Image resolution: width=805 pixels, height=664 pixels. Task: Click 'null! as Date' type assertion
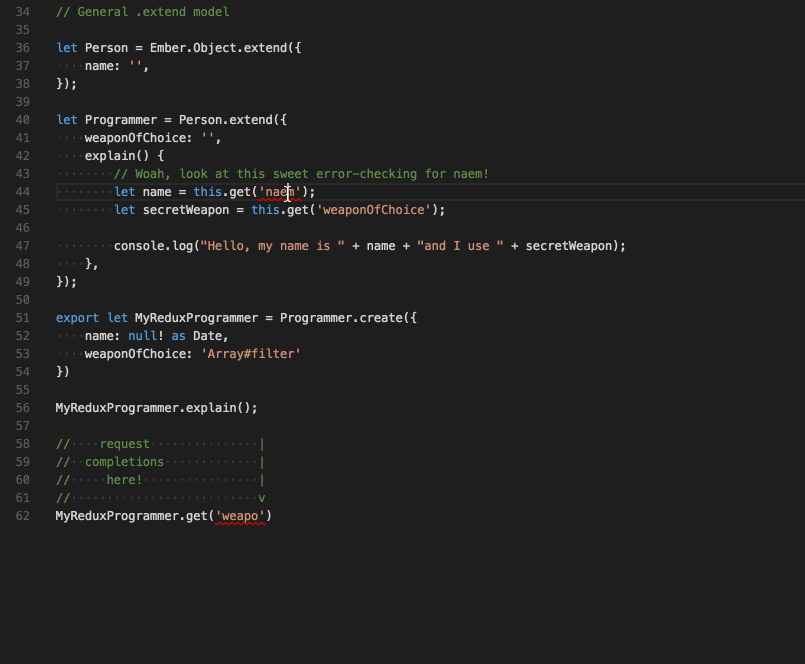pyautogui.click(x=175, y=336)
